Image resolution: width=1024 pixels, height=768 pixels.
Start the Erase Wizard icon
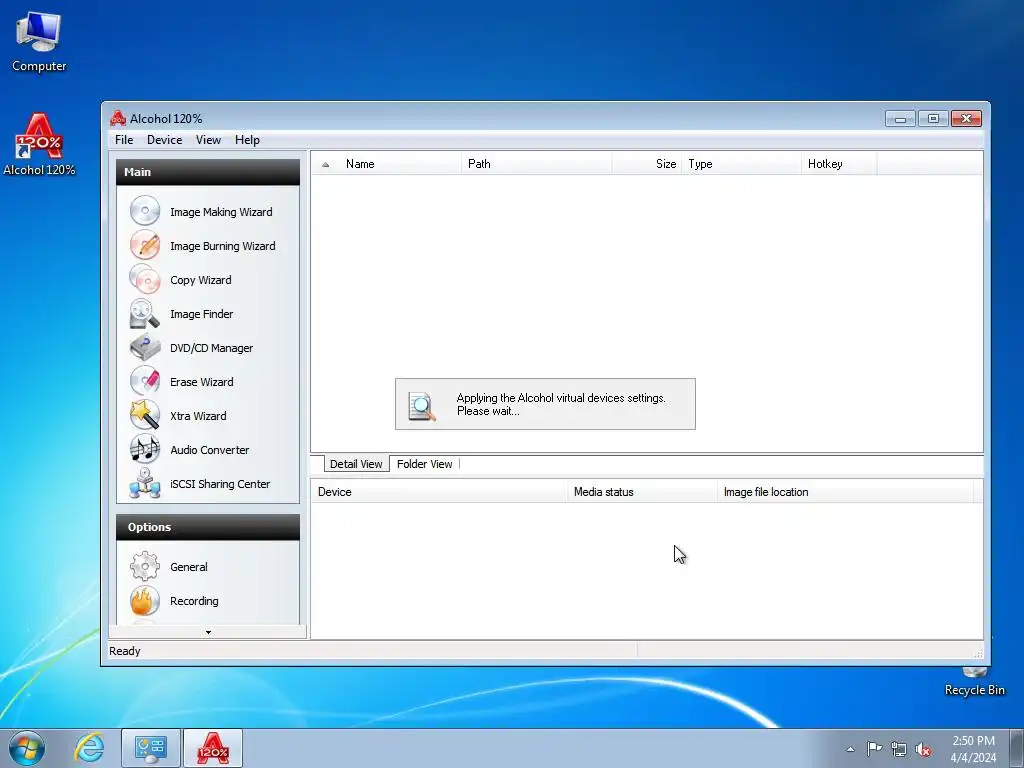[145, 381]
